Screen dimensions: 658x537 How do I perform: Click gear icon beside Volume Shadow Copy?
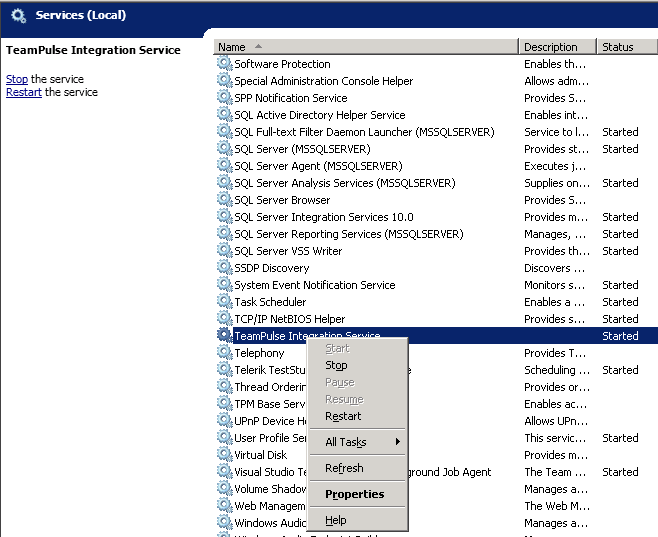[x=225, y=488]
